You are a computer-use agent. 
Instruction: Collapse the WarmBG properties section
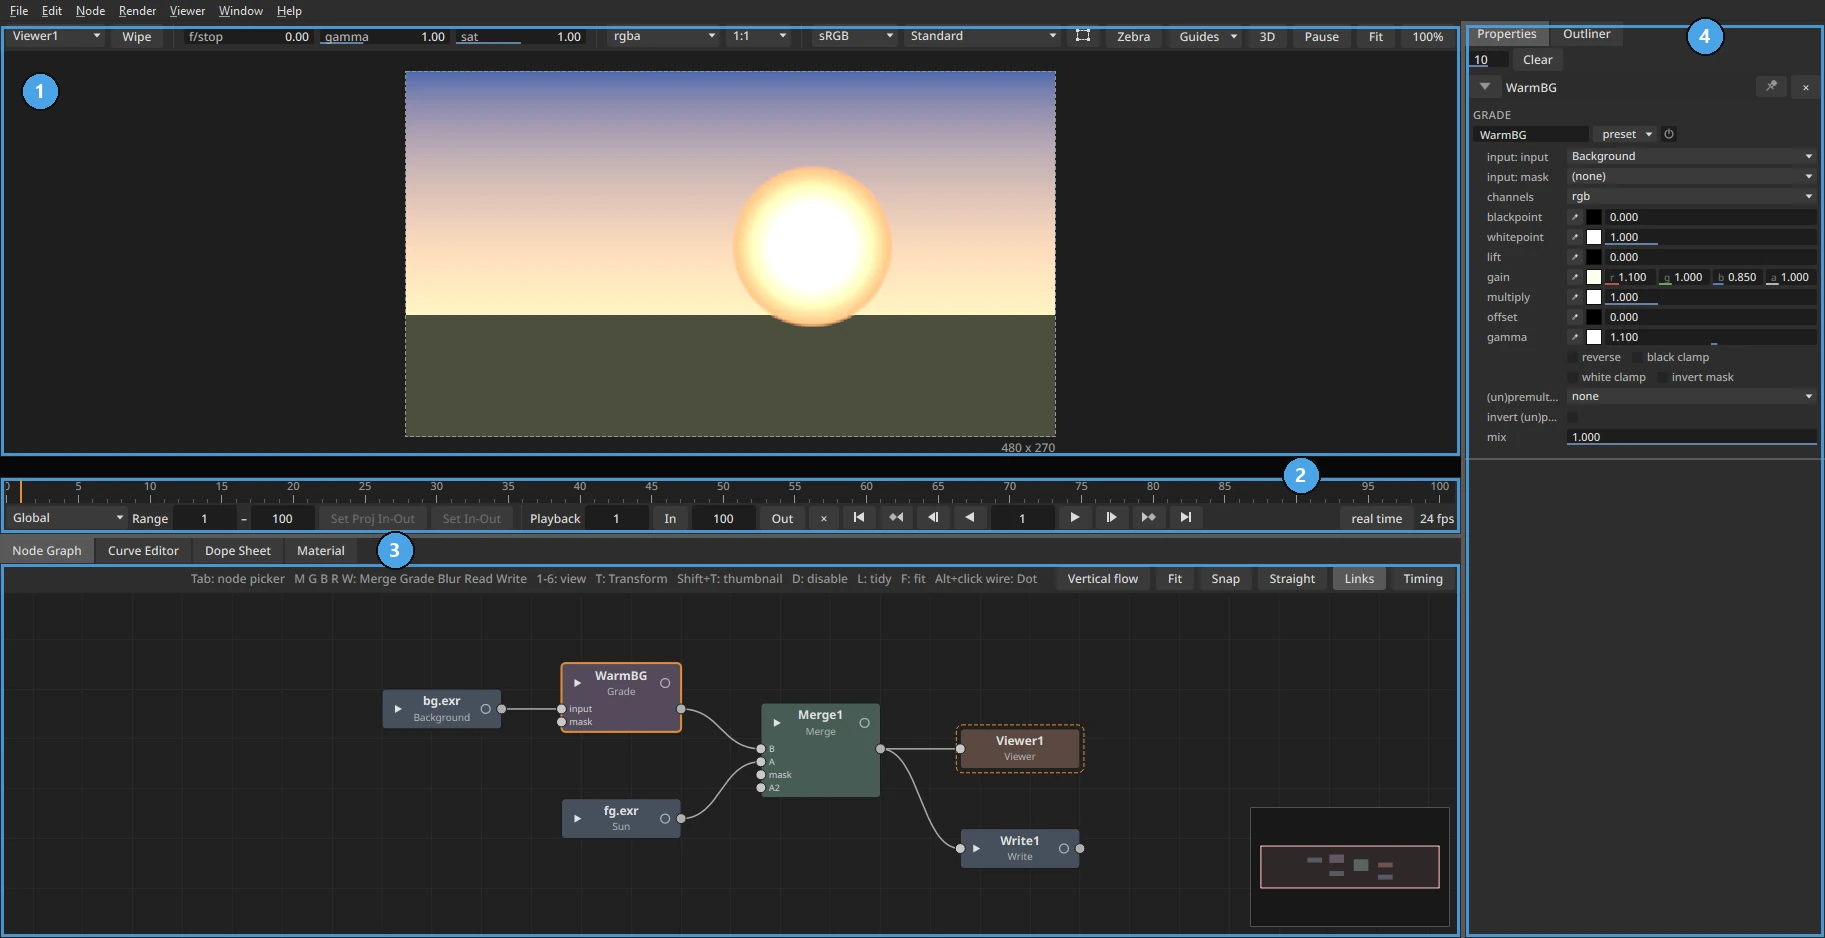click(x=1485, y=87)
